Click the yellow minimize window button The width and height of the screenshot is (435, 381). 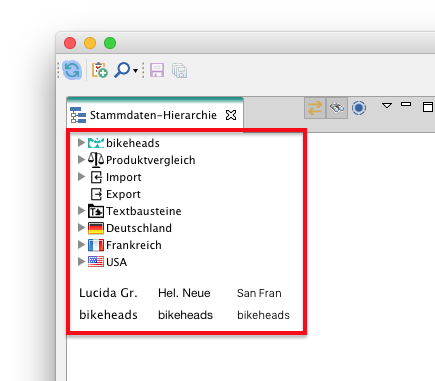tap(90, 43)
